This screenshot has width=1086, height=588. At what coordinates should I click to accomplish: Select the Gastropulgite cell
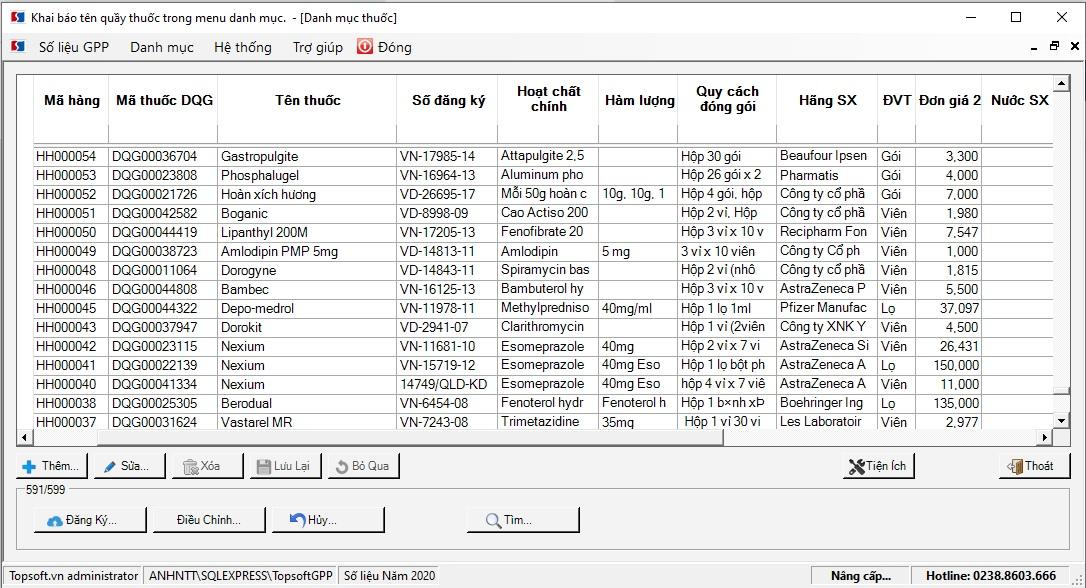[307, 157]
